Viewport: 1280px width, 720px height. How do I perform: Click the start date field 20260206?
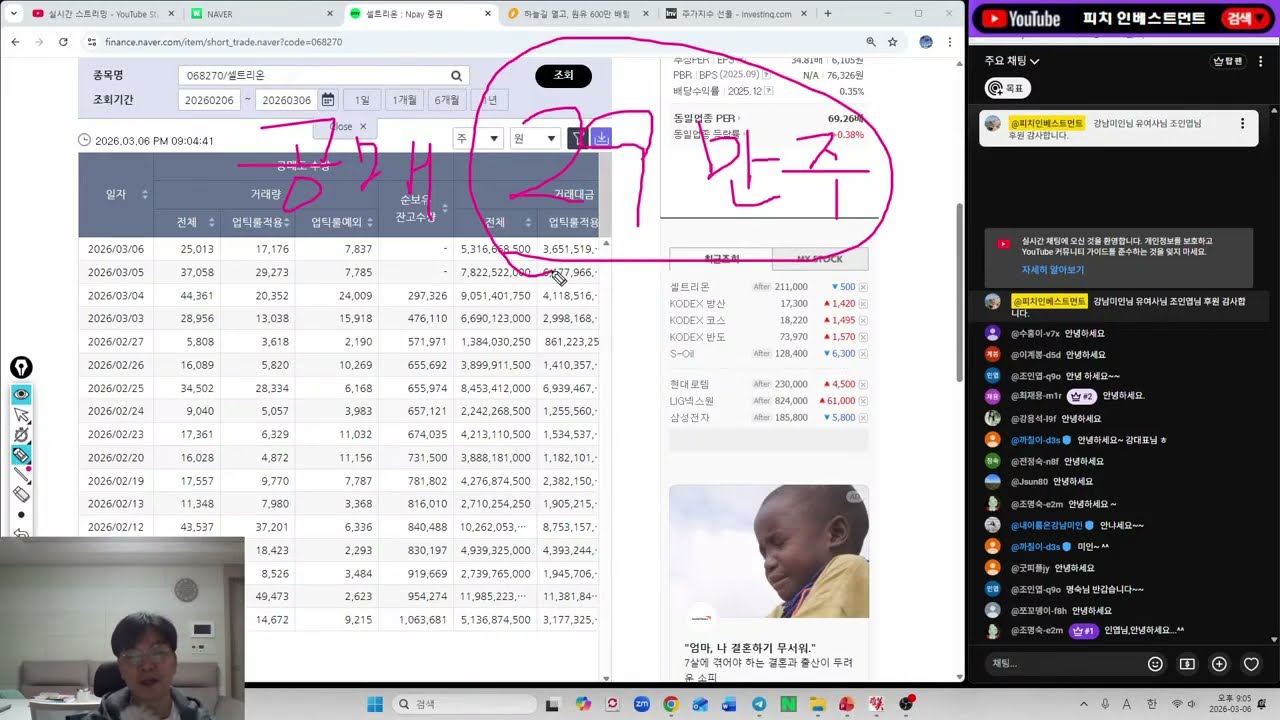(x=210, y=100)
